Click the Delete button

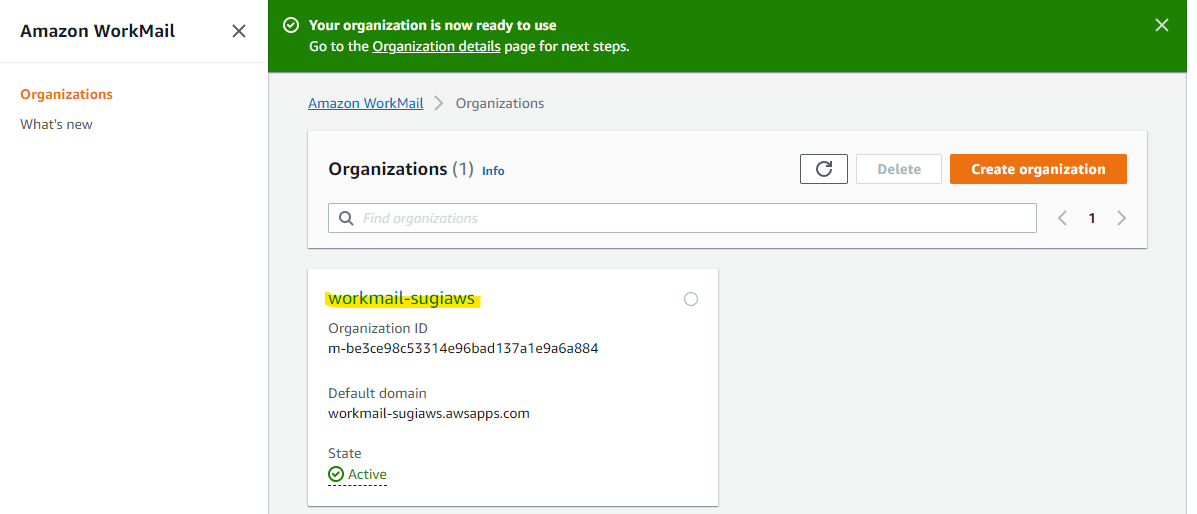click(x=899, y=169)
